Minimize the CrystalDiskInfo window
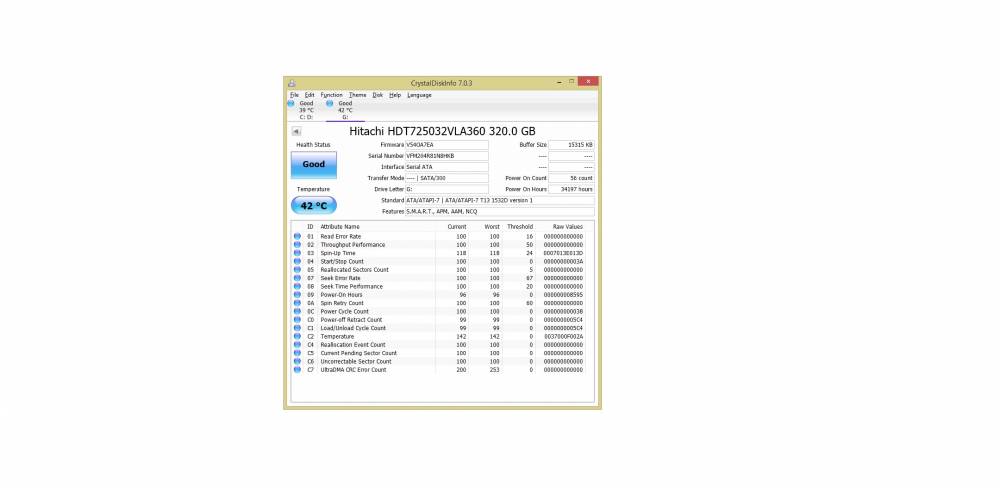This screenshot has height=488, width=1000. (559, 82)
